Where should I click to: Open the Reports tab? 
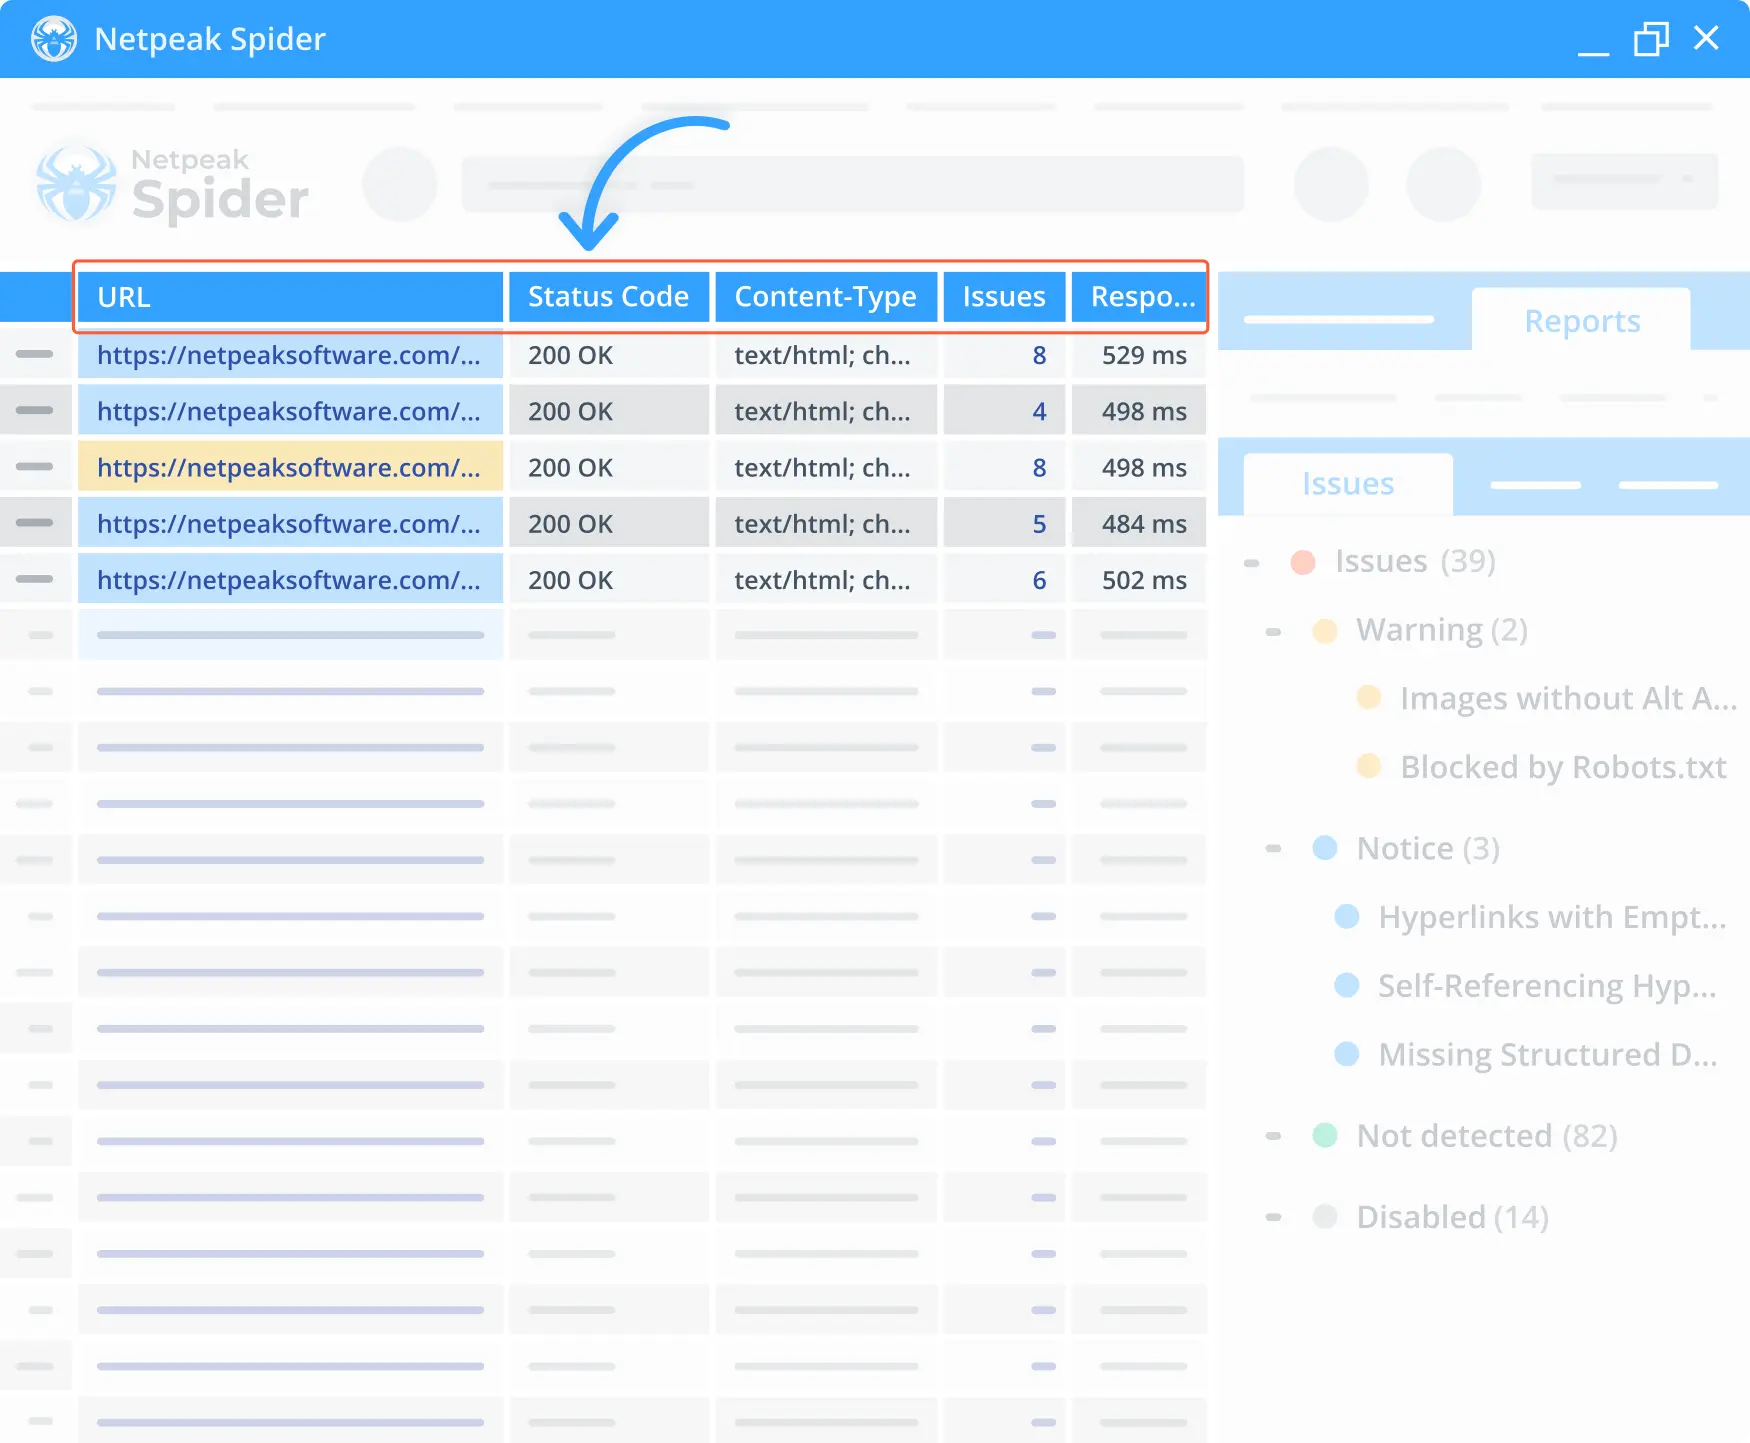pos(1581,321)
